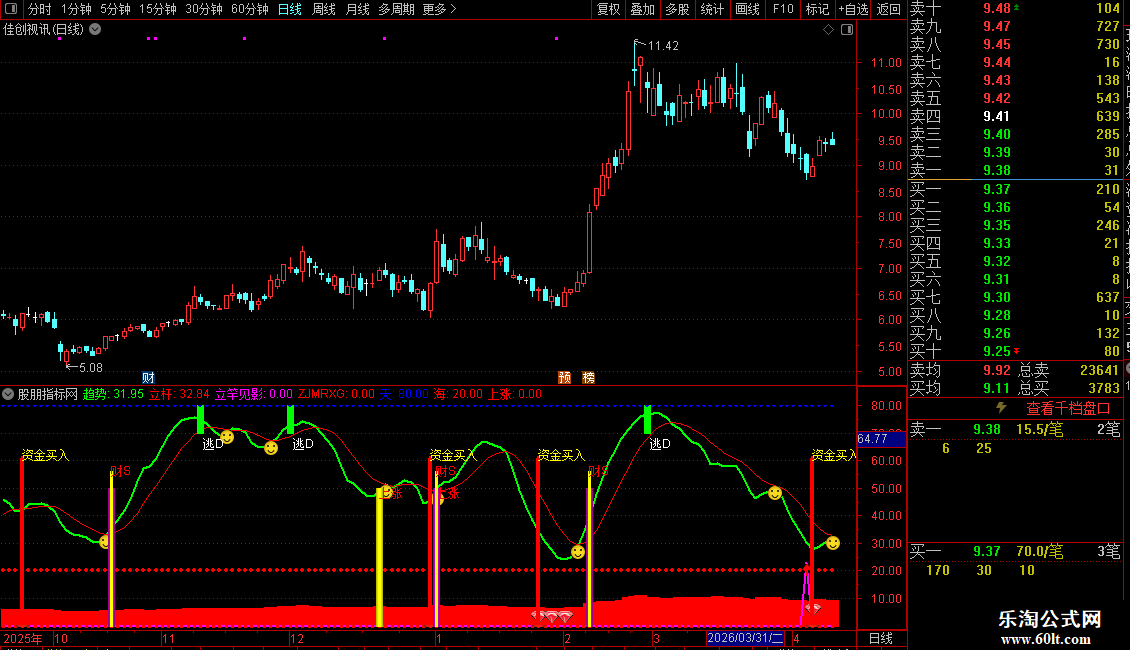Open the 多周期 multi-period view
Image resolution: width=1130 pixels, height=650 pixels.
point(396,9)
